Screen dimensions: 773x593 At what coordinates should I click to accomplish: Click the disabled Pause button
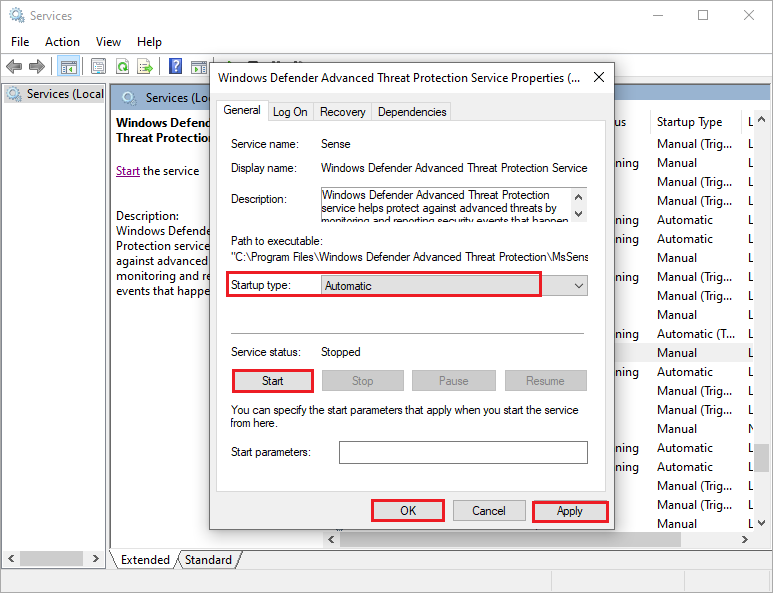(454, 381)
